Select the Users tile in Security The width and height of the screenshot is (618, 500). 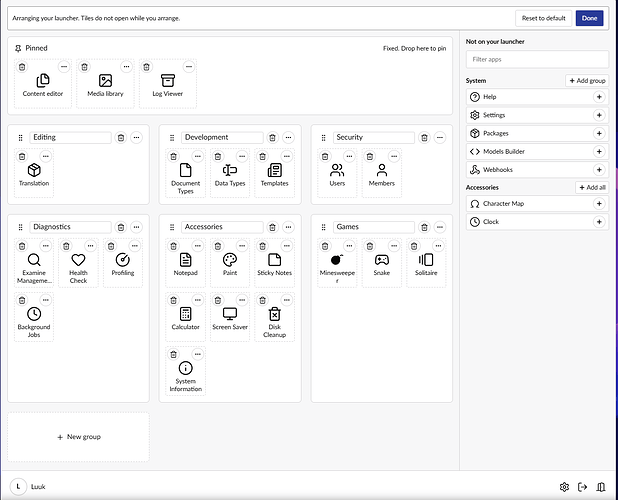click(337, 173)
